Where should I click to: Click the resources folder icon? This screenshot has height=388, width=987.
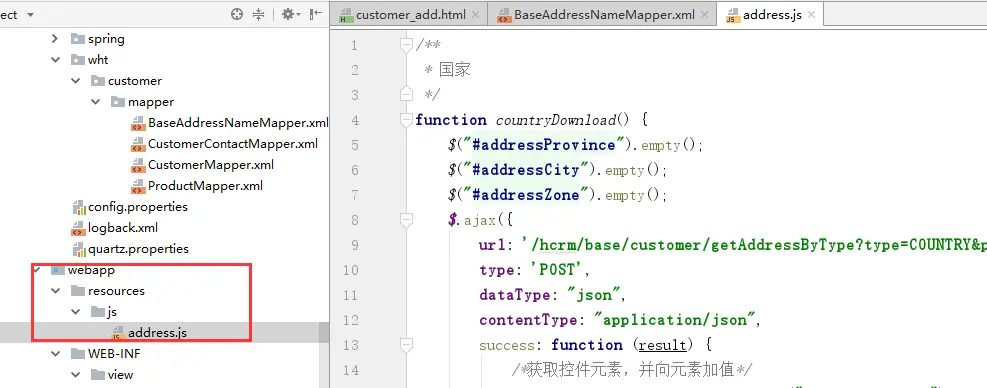tap(77, 291)
